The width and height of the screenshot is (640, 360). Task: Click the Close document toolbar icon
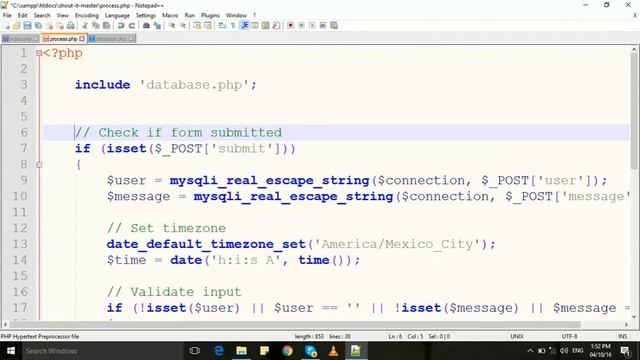(x=49, y=25)
